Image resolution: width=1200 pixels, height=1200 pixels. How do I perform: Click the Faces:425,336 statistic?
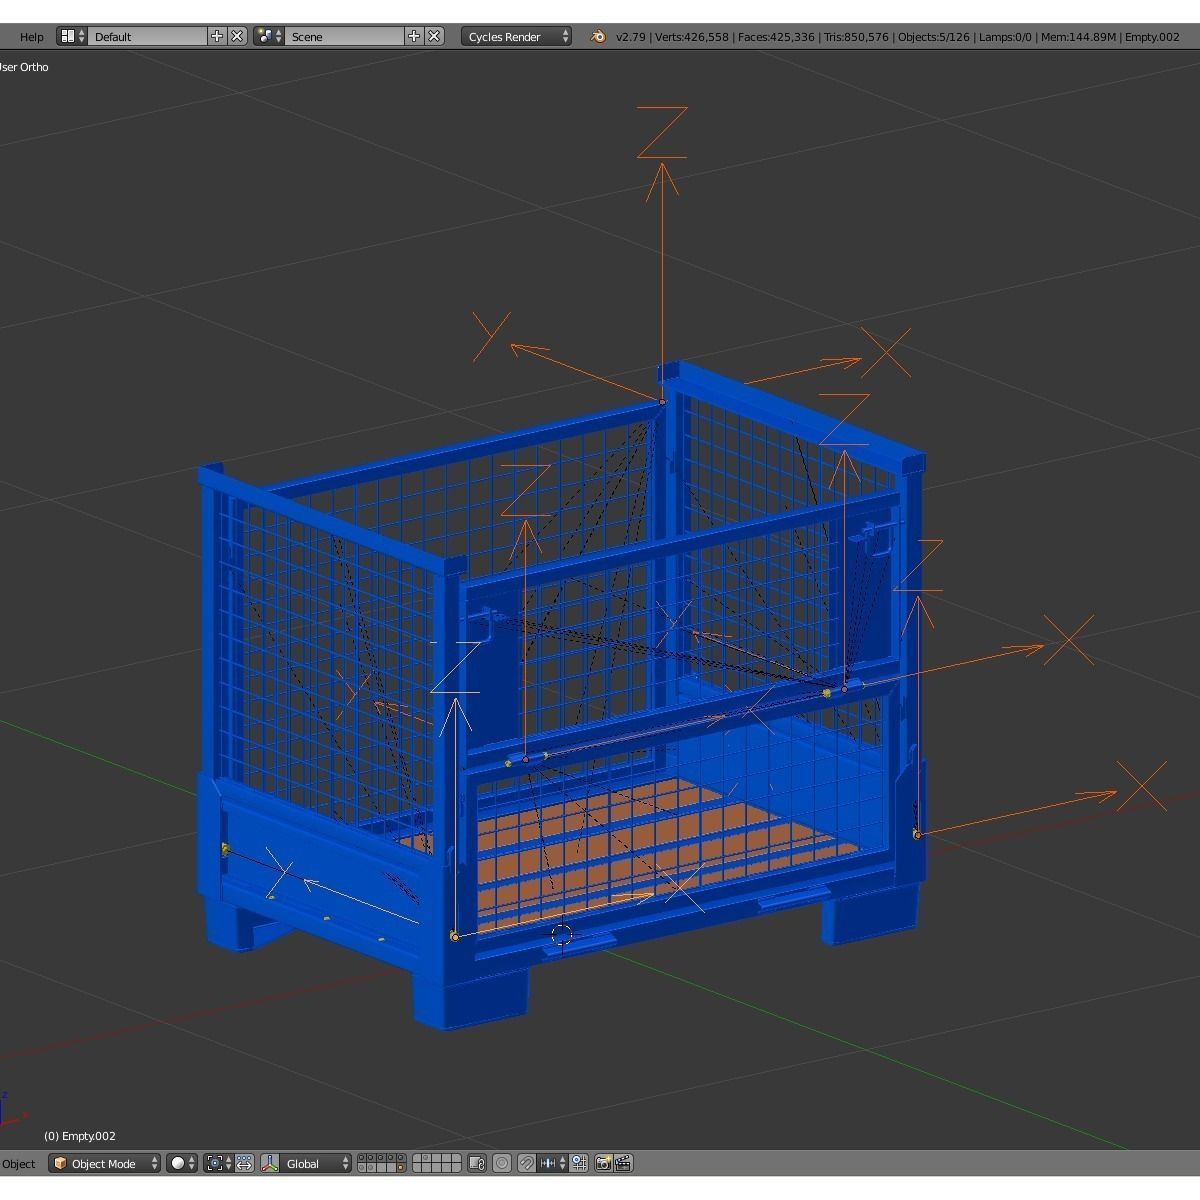point(775,37)
